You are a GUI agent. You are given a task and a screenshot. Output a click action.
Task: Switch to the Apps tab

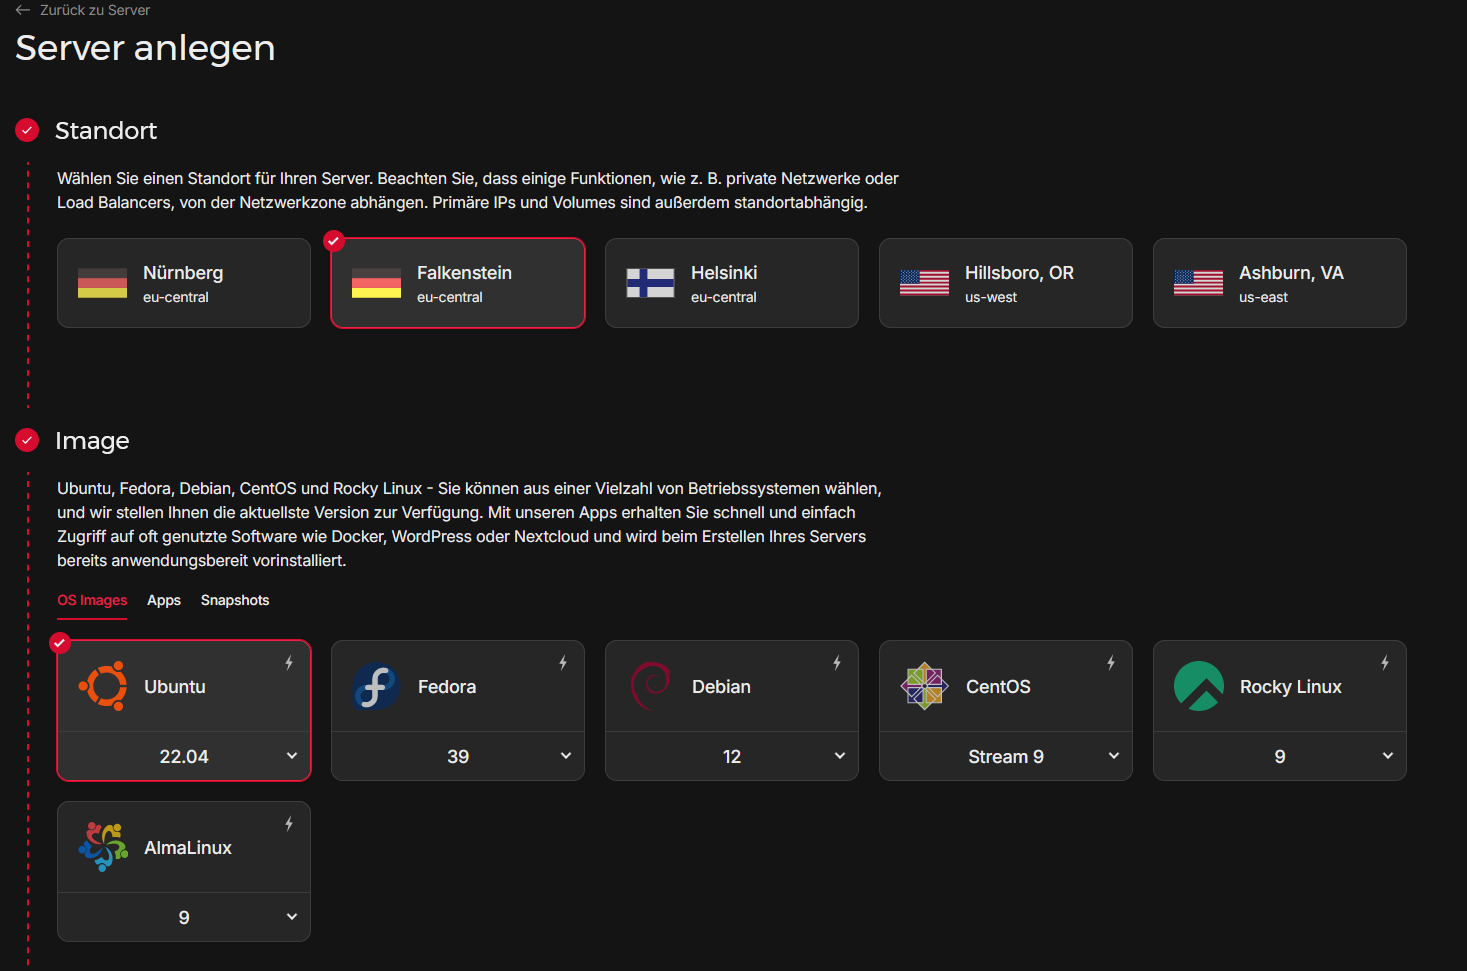pyautogui.click(x=164, y=600)
